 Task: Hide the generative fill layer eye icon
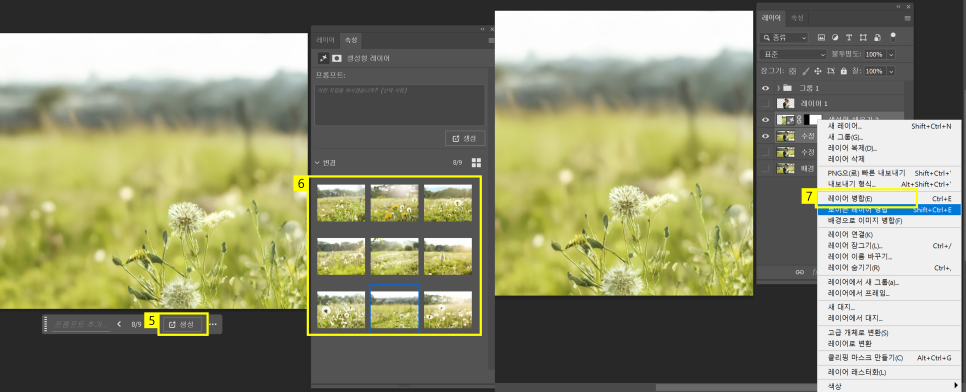click(x=766, y=120)
